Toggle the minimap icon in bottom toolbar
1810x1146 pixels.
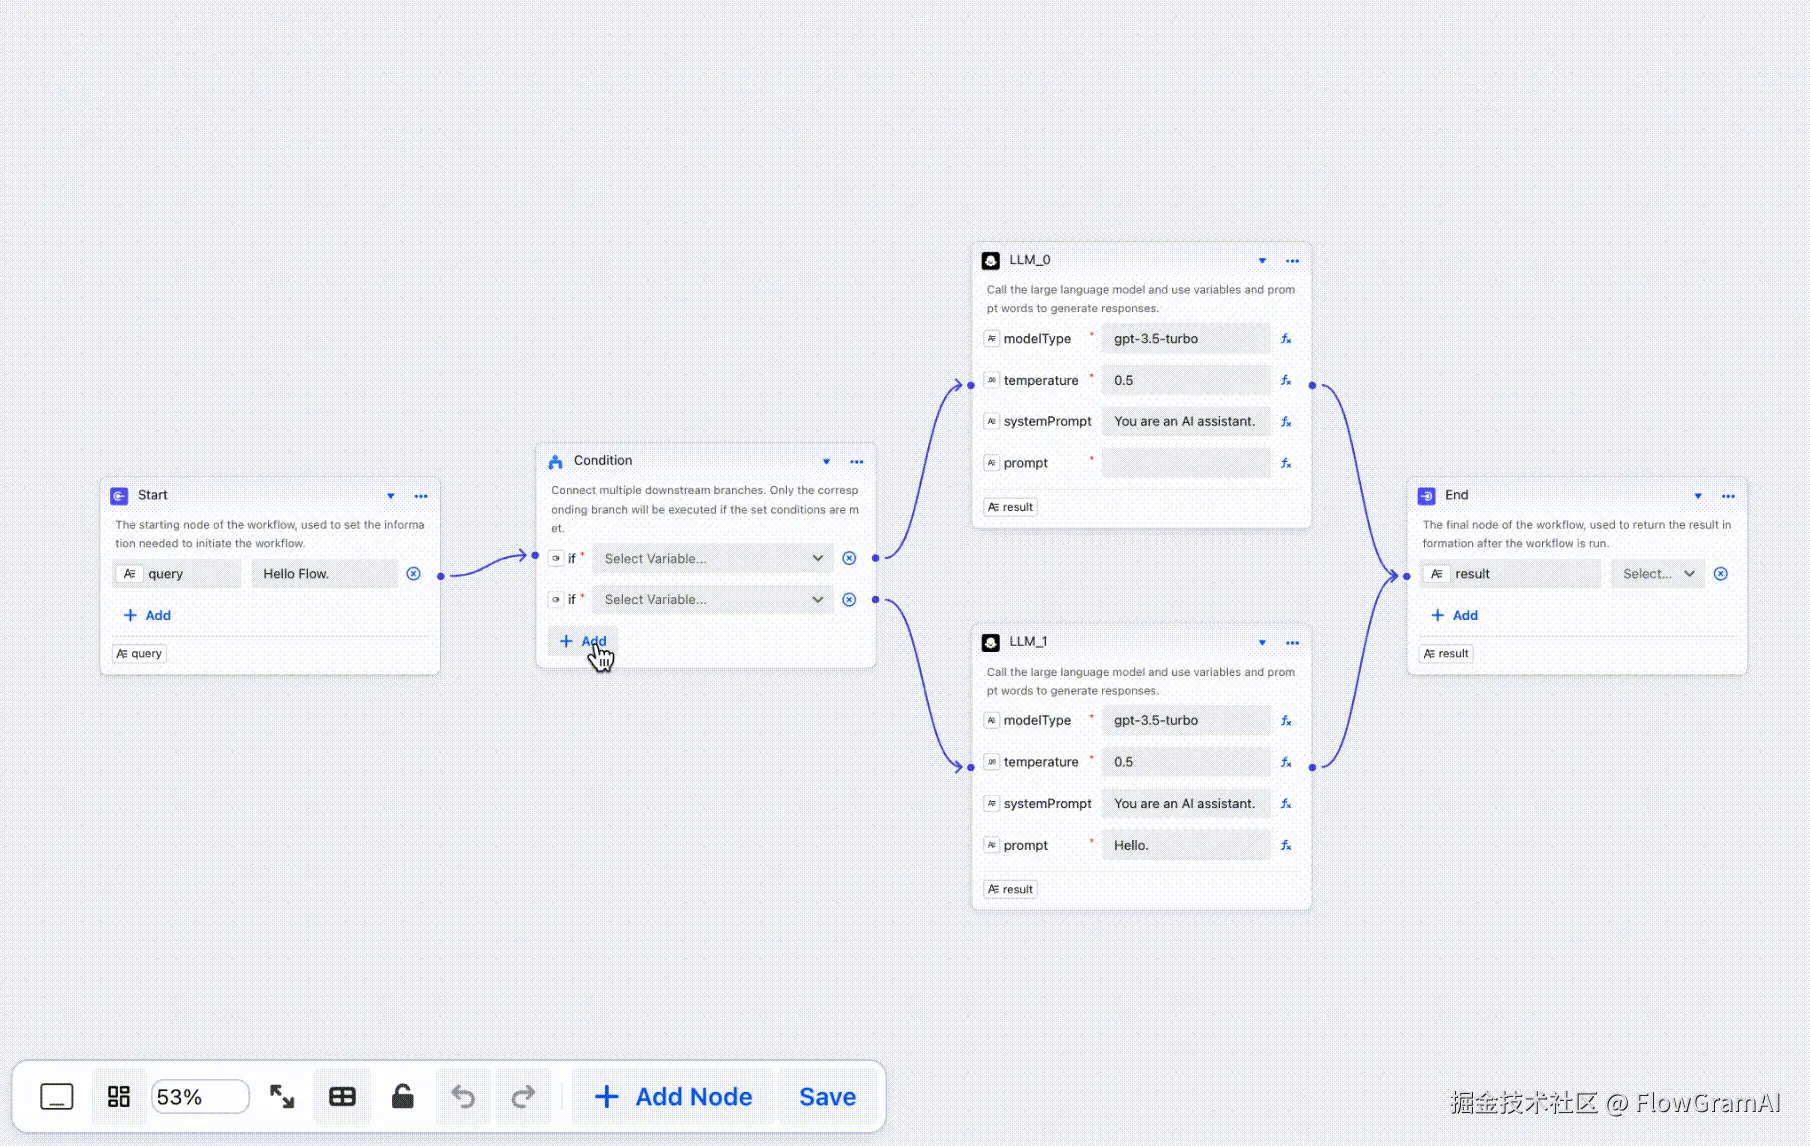[x=57, y=1096]
